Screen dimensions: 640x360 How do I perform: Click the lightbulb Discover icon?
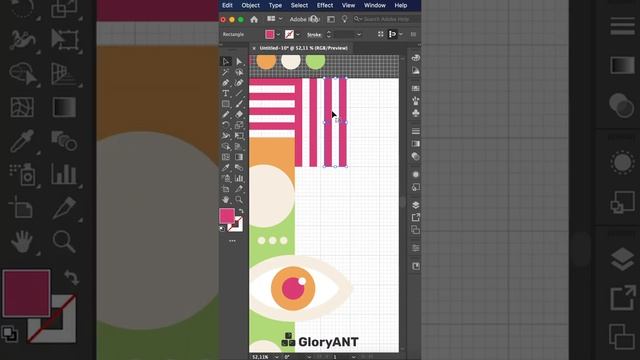(344, 19)
